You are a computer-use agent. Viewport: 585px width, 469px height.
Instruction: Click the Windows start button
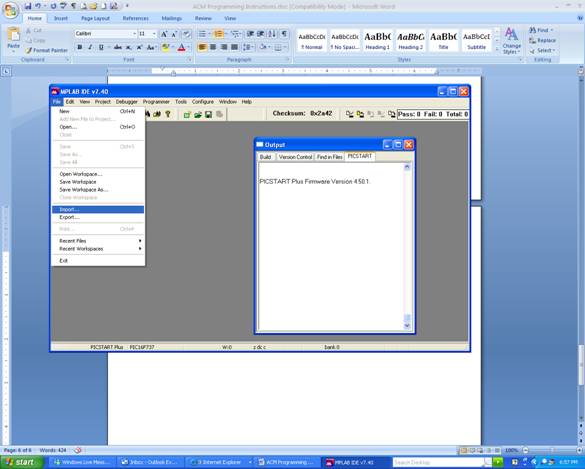[21, 462]
